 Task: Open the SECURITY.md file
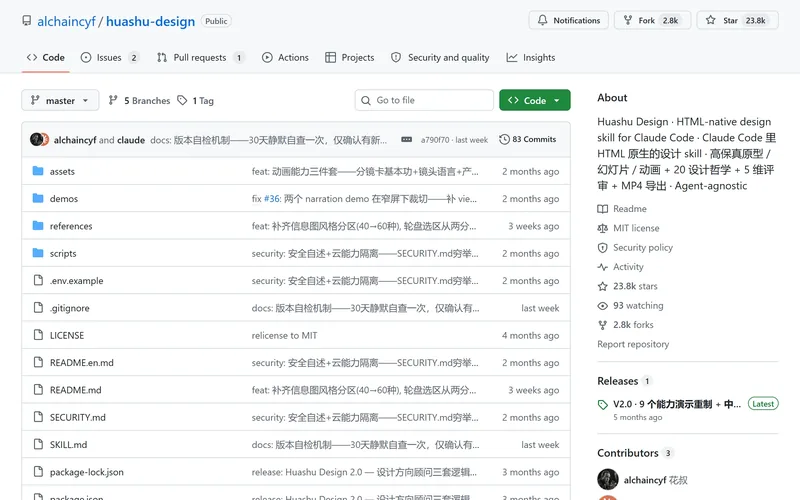(x=78, y=417)
